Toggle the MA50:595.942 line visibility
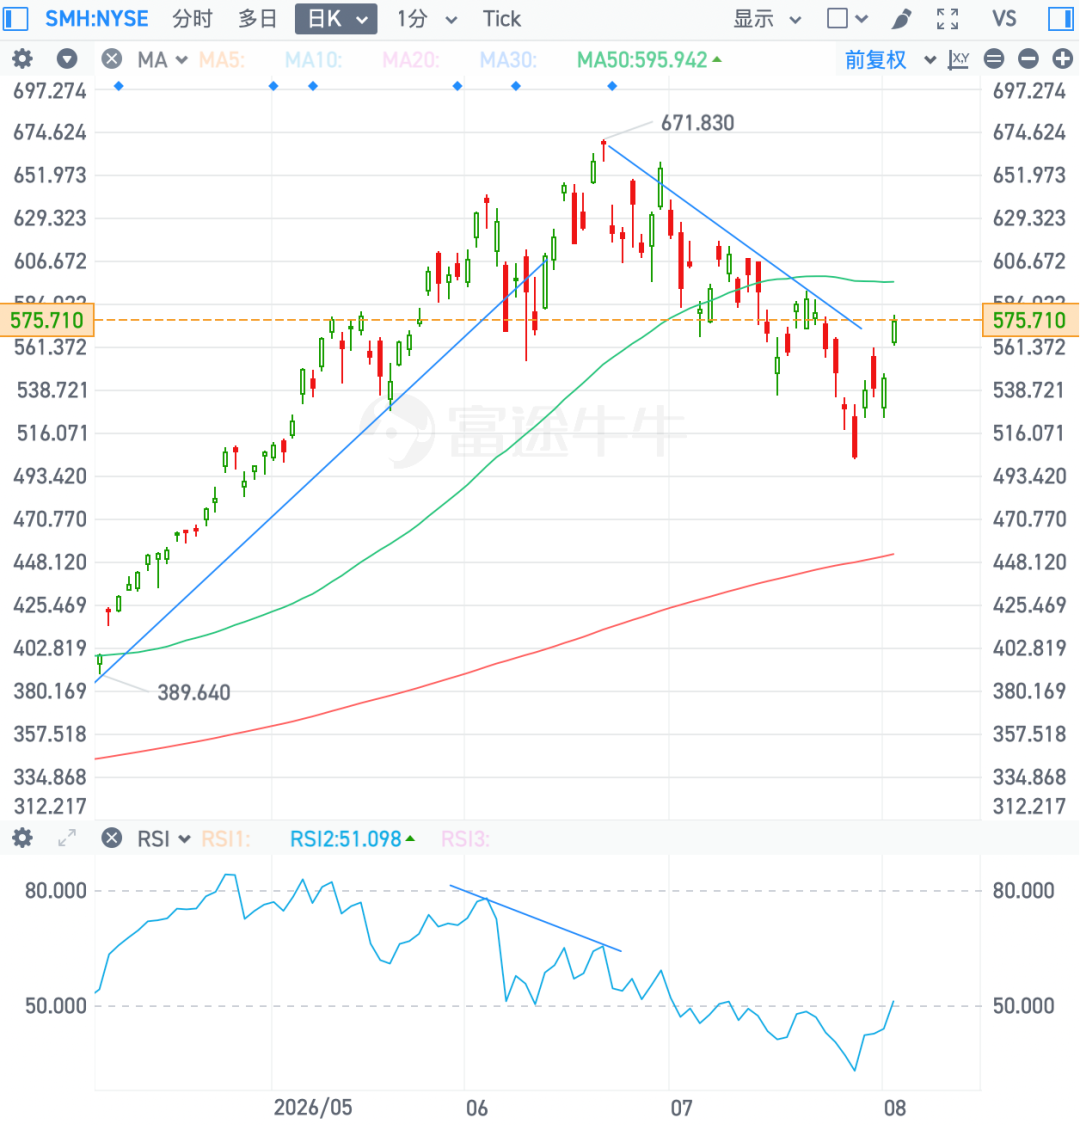This screenshot has width=1080, height=1130. (649, 60)
